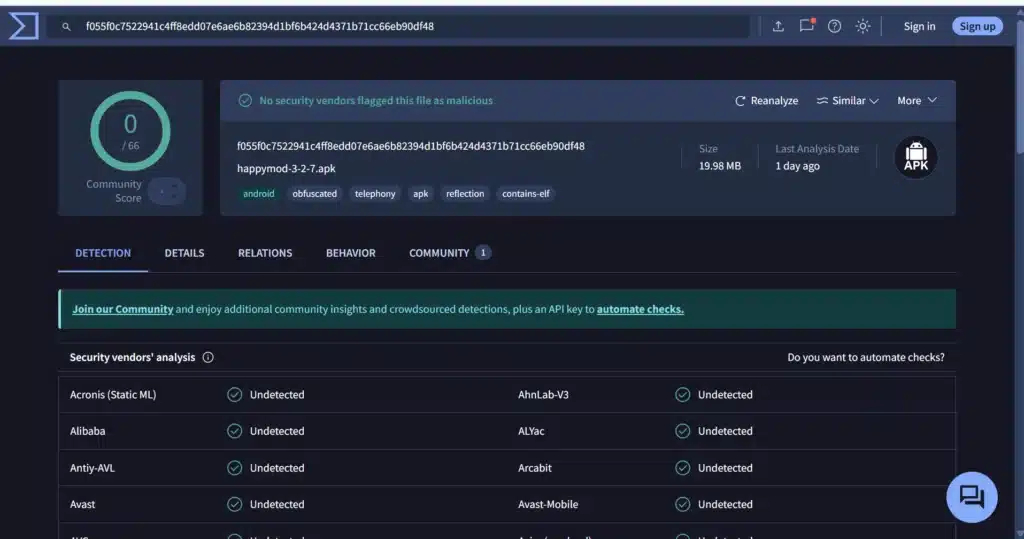Image resolution: width=1024 pixels, height=539 pixels.
Task: Click the AhnLab-V3 vendor name
Action: pos(543,395)
